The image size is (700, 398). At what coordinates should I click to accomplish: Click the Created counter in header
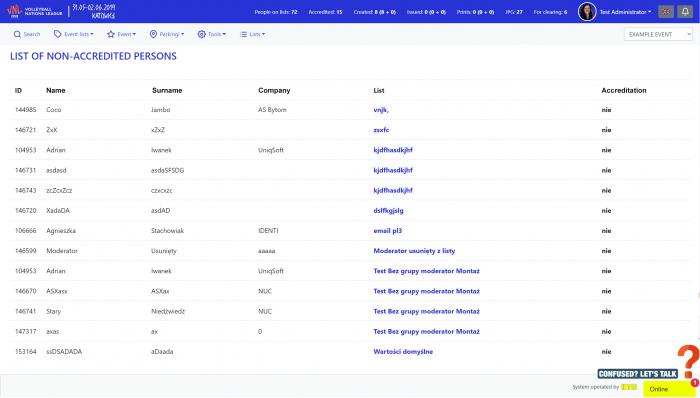(375, 12)
